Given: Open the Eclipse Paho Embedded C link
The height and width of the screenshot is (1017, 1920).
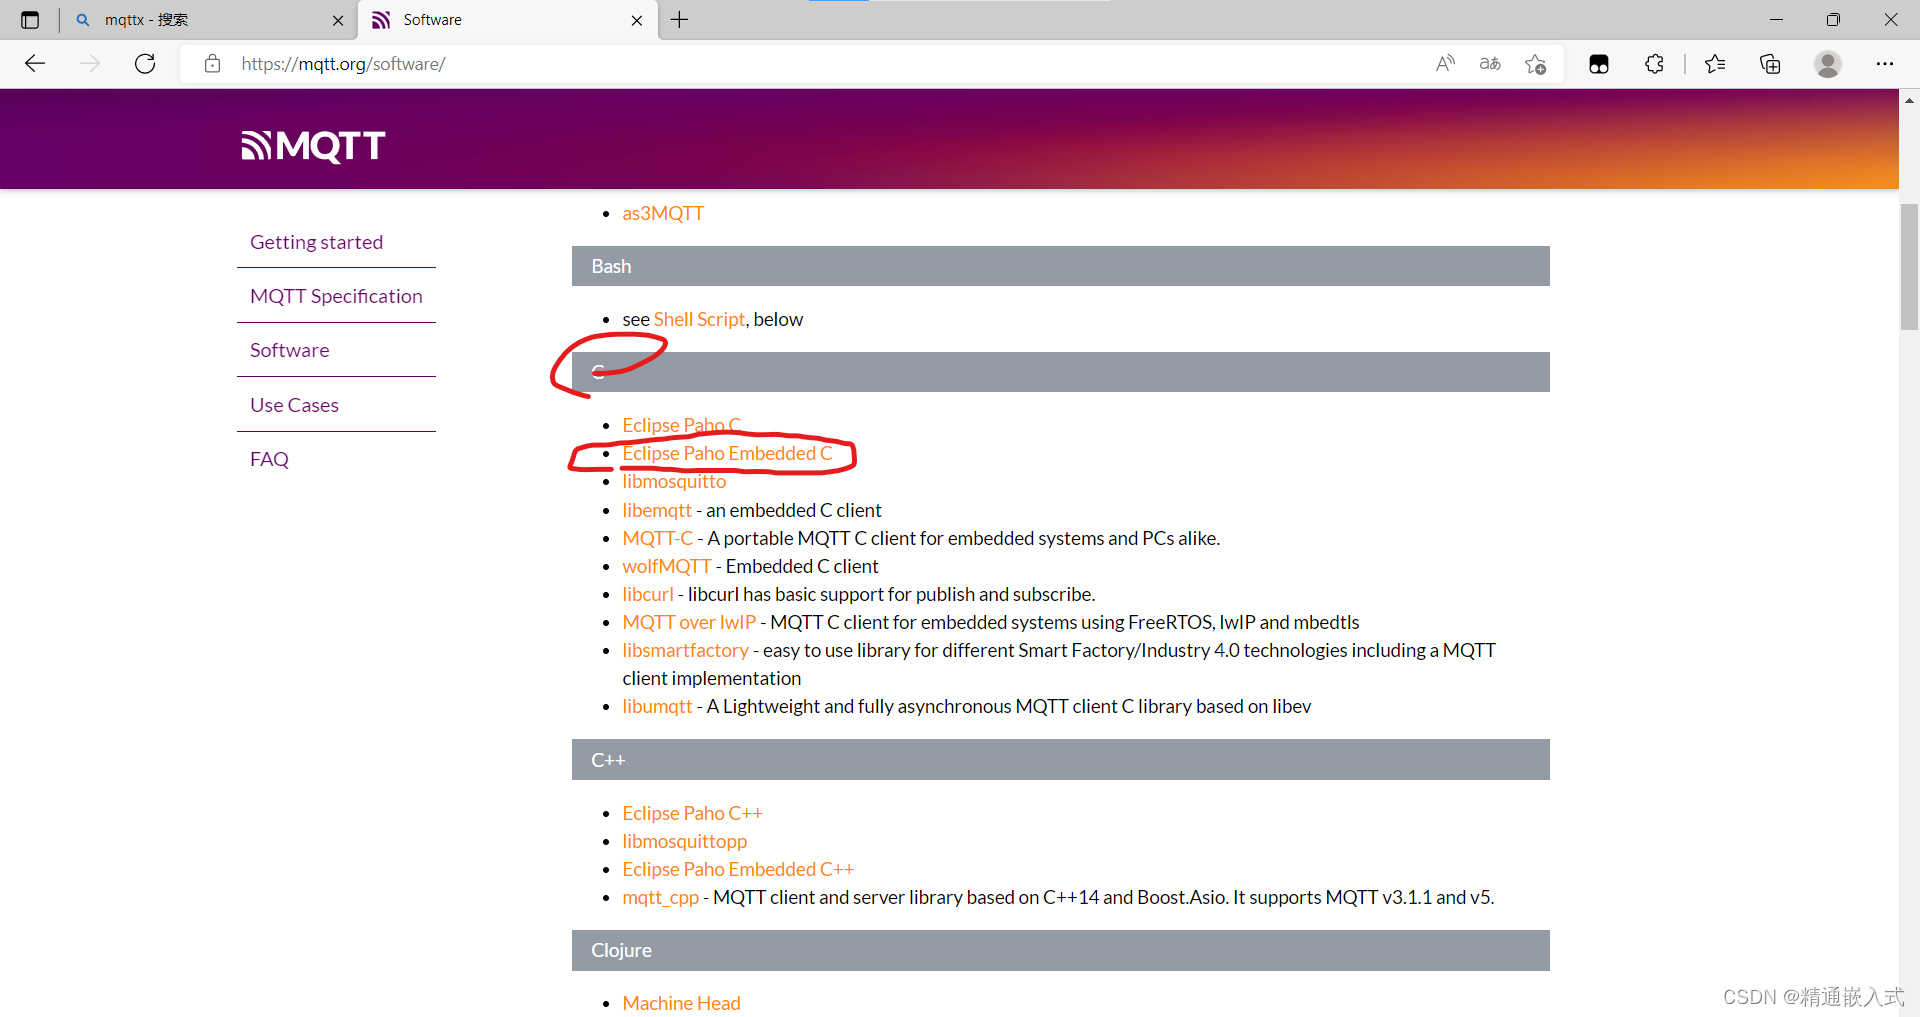Looking at the screenshot, I should click(727, 453).
